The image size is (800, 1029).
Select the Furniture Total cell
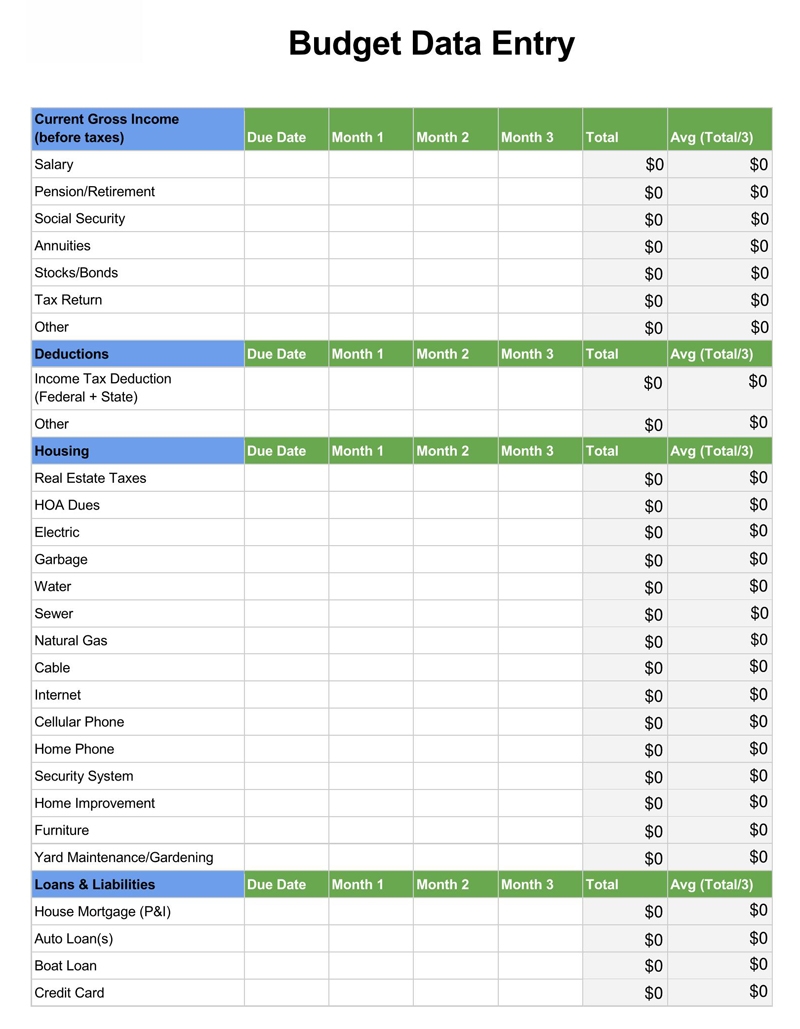pyautogui.click(x=625, y=830)
